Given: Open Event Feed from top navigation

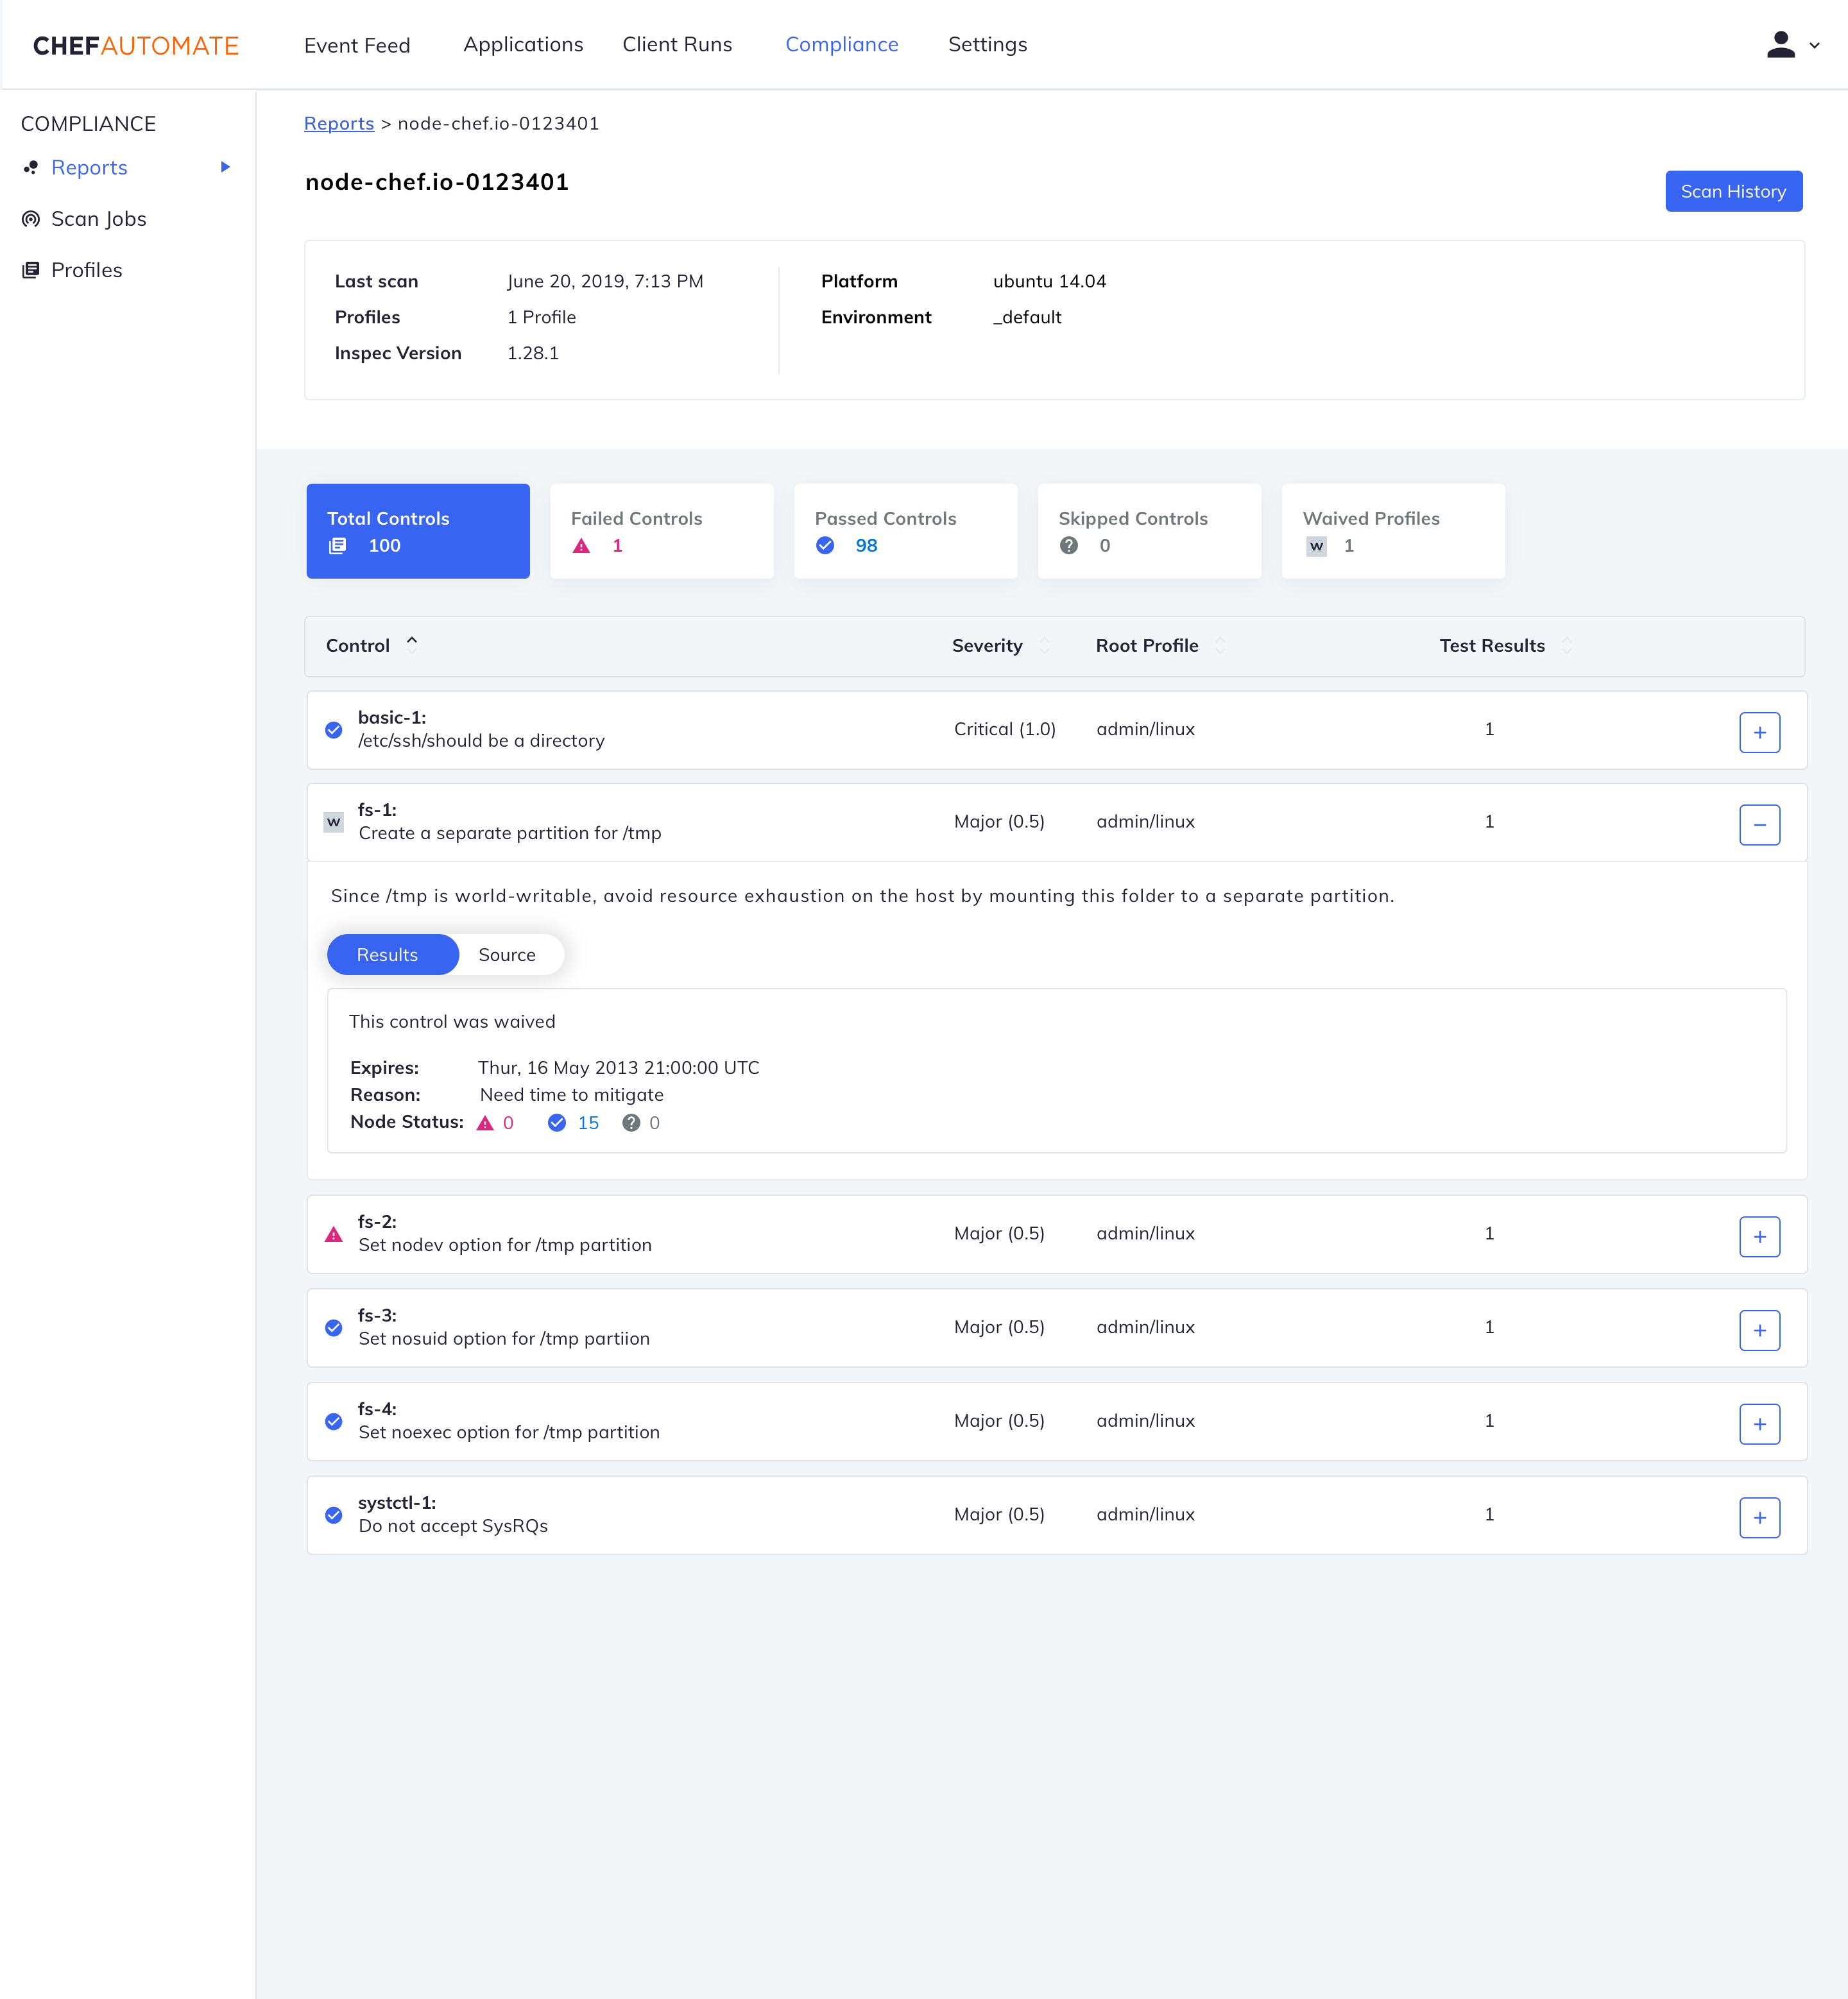Looking at the screenshot, I should point(357,44).
